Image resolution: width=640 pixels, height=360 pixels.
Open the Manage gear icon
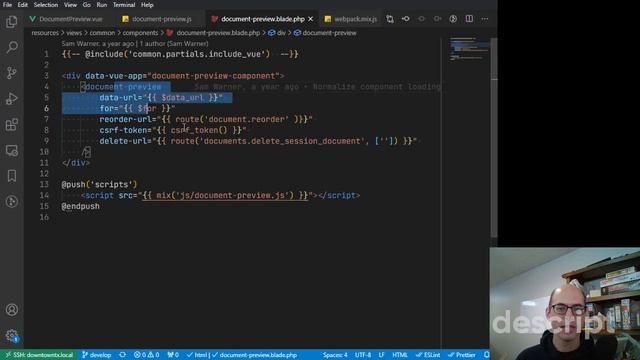tap(12, 336)
